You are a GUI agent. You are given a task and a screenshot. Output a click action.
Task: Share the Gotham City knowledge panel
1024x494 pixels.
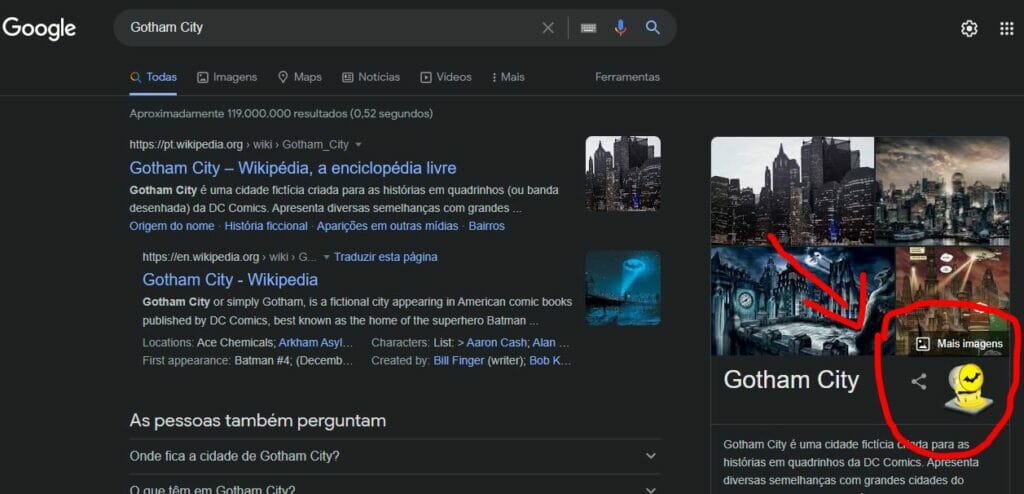pyautogui.click(x=919, y=381)
